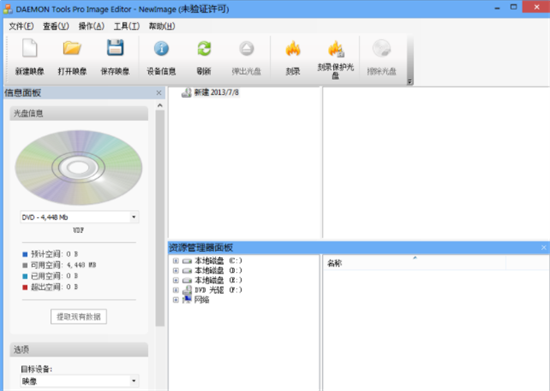
Task: Click the 目标设备: label
Action: 36,369
